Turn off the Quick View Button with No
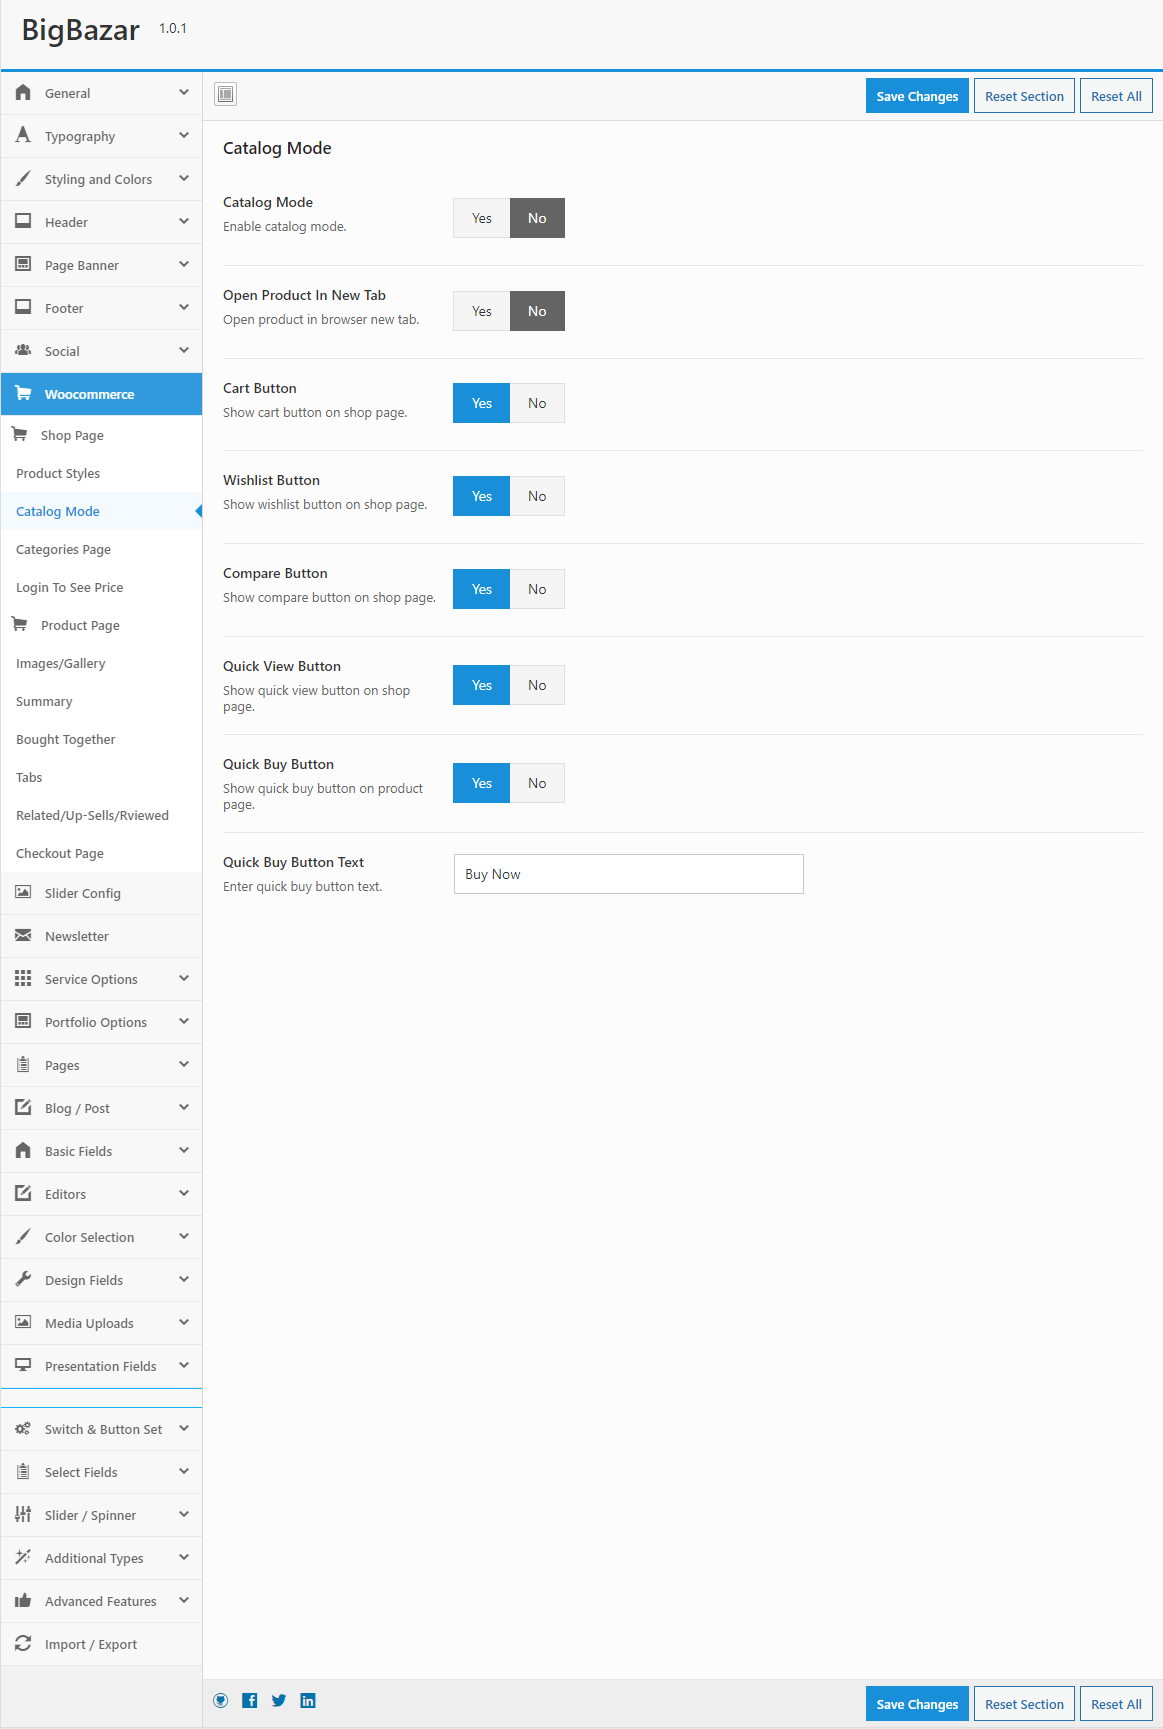The image size is (1163, 1729). point(537,685)
